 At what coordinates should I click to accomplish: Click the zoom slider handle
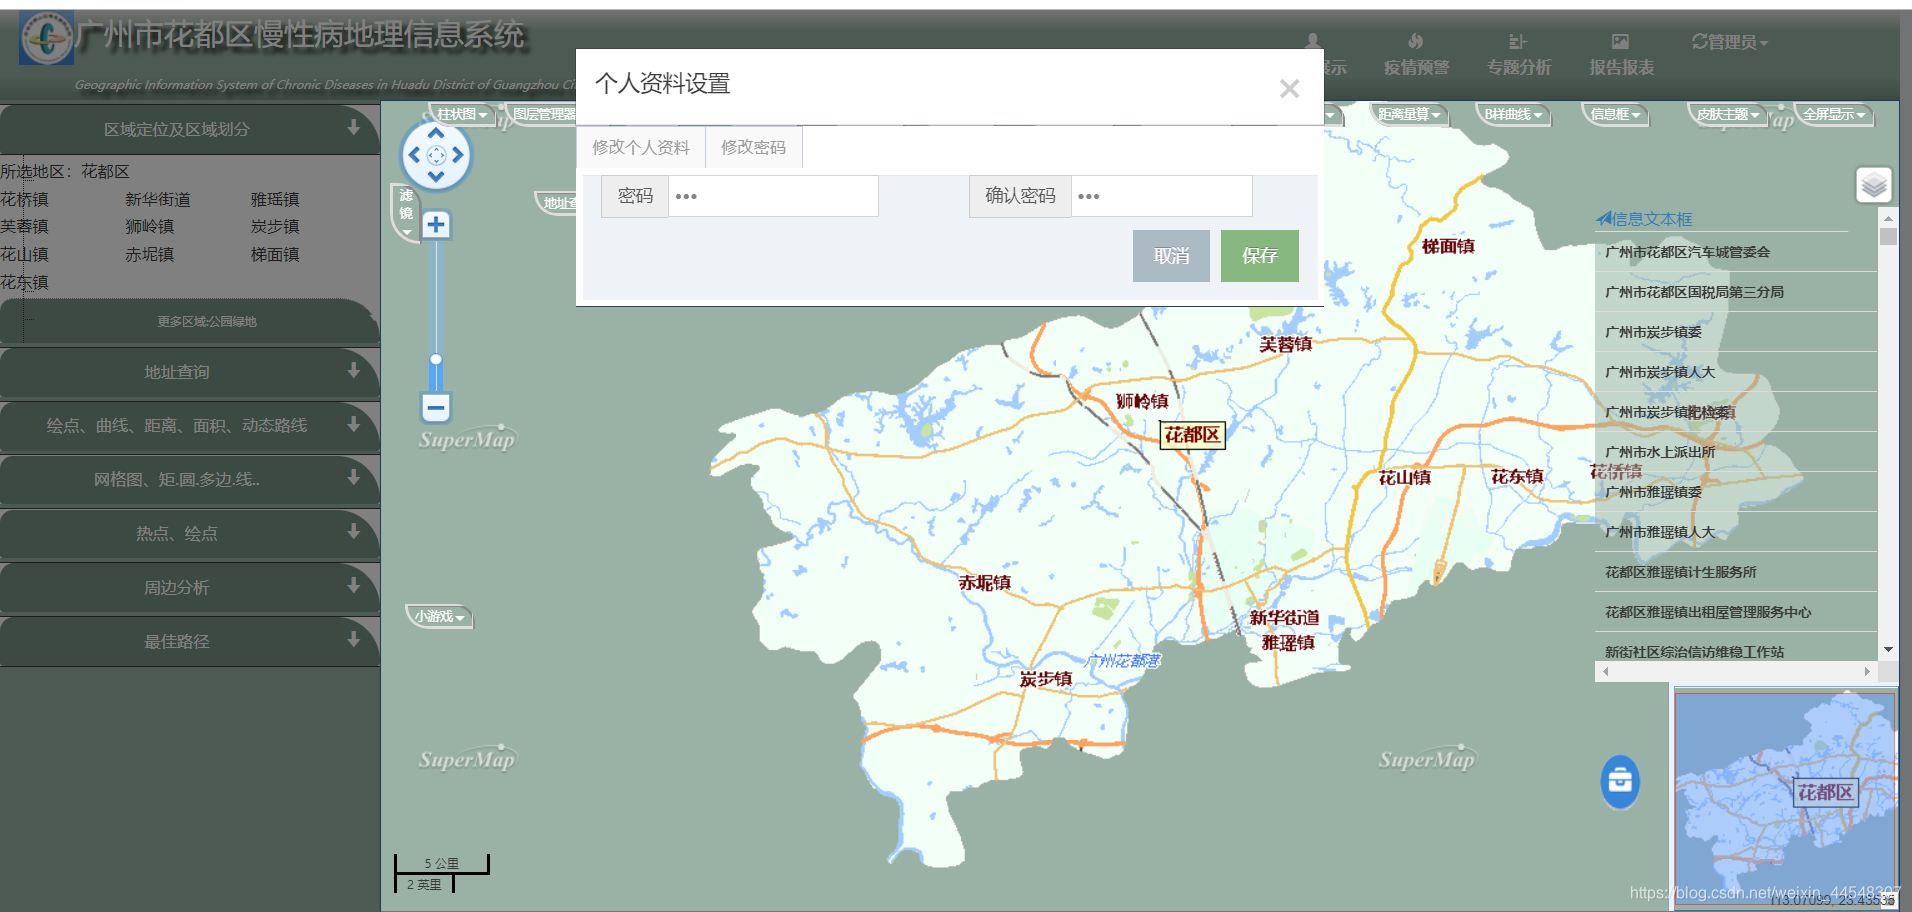pyautogui.click(x=436, y=359)
